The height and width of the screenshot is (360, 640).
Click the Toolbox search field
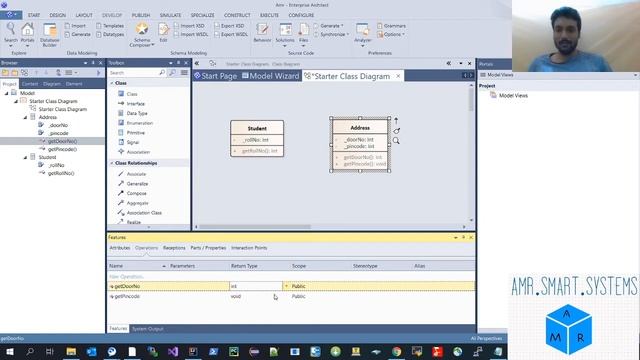pos(133,73)
